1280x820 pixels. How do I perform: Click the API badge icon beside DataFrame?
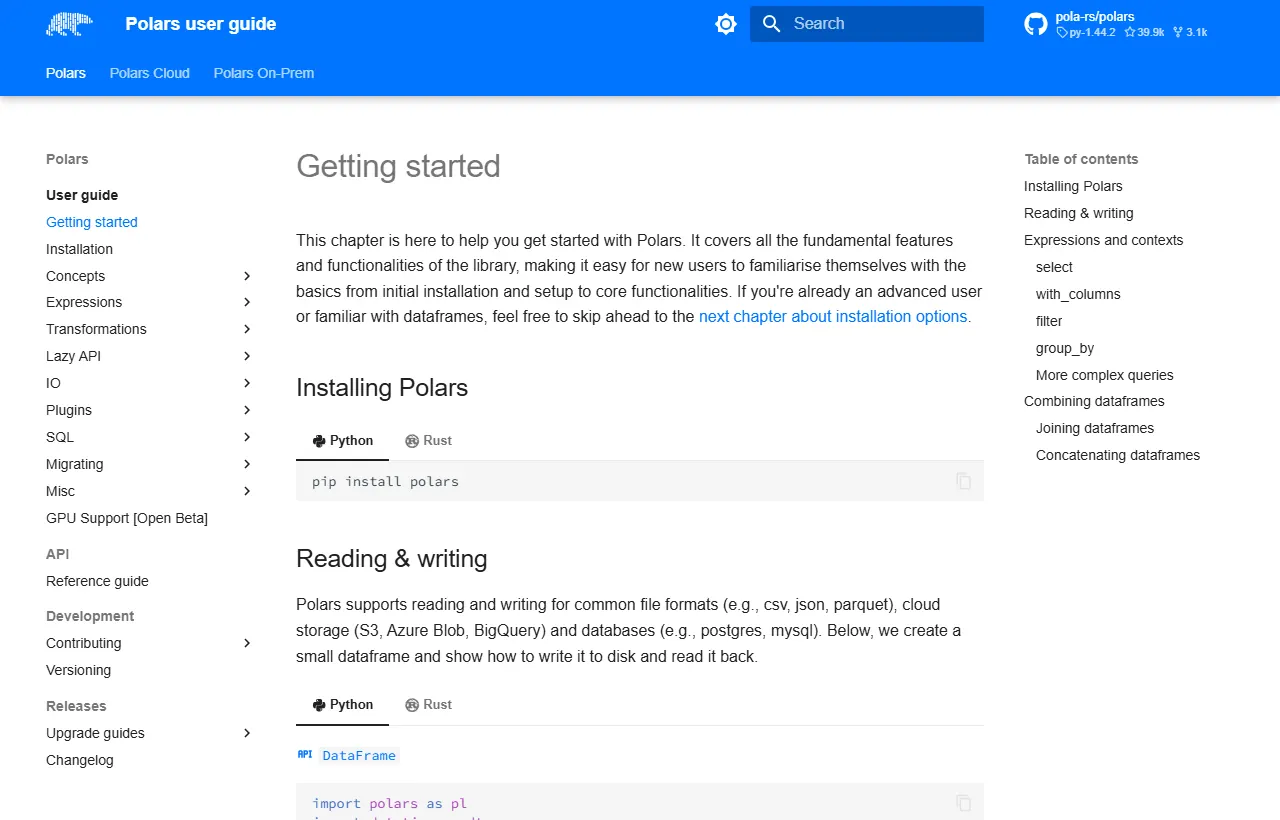(305, 755)
